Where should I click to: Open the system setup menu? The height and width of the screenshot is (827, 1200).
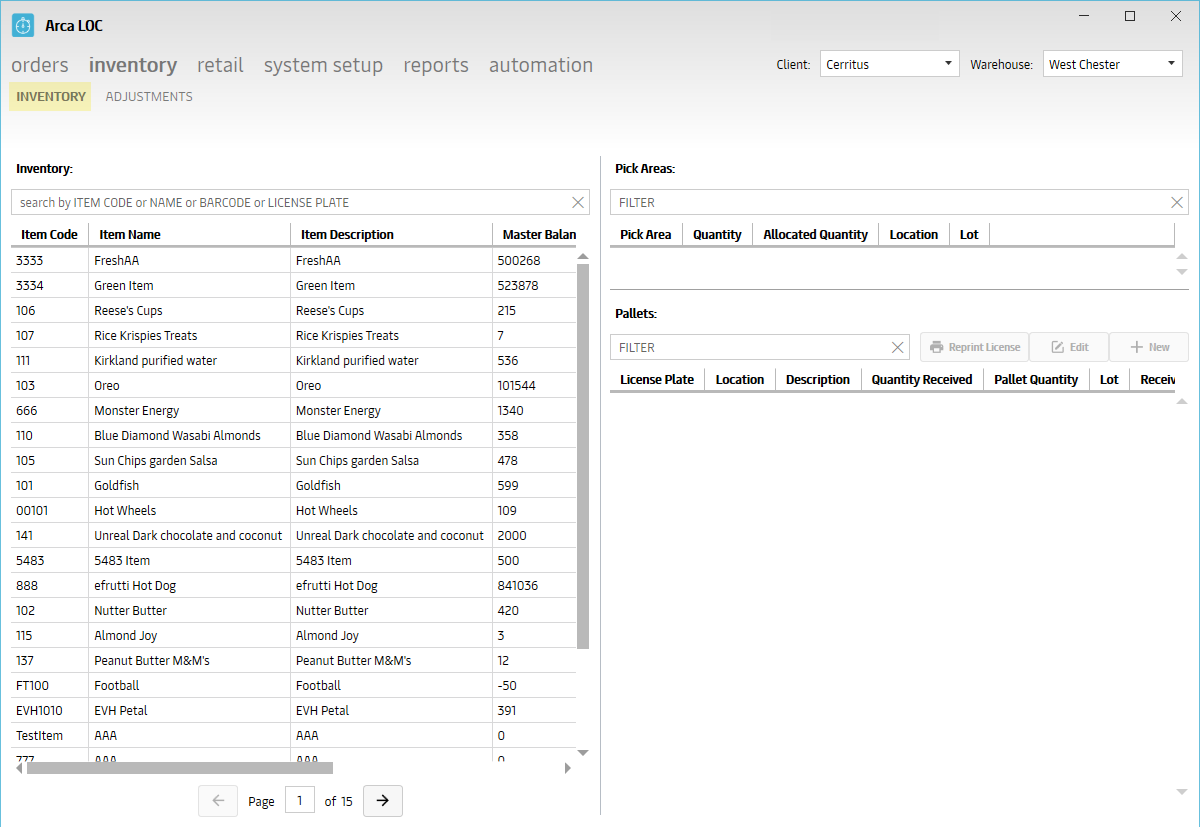click(323, 65)
